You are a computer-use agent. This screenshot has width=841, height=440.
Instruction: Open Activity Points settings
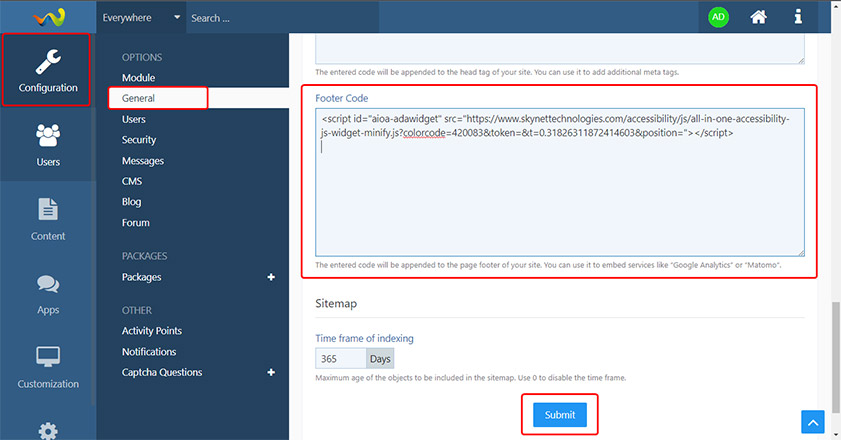click(152, 331)
